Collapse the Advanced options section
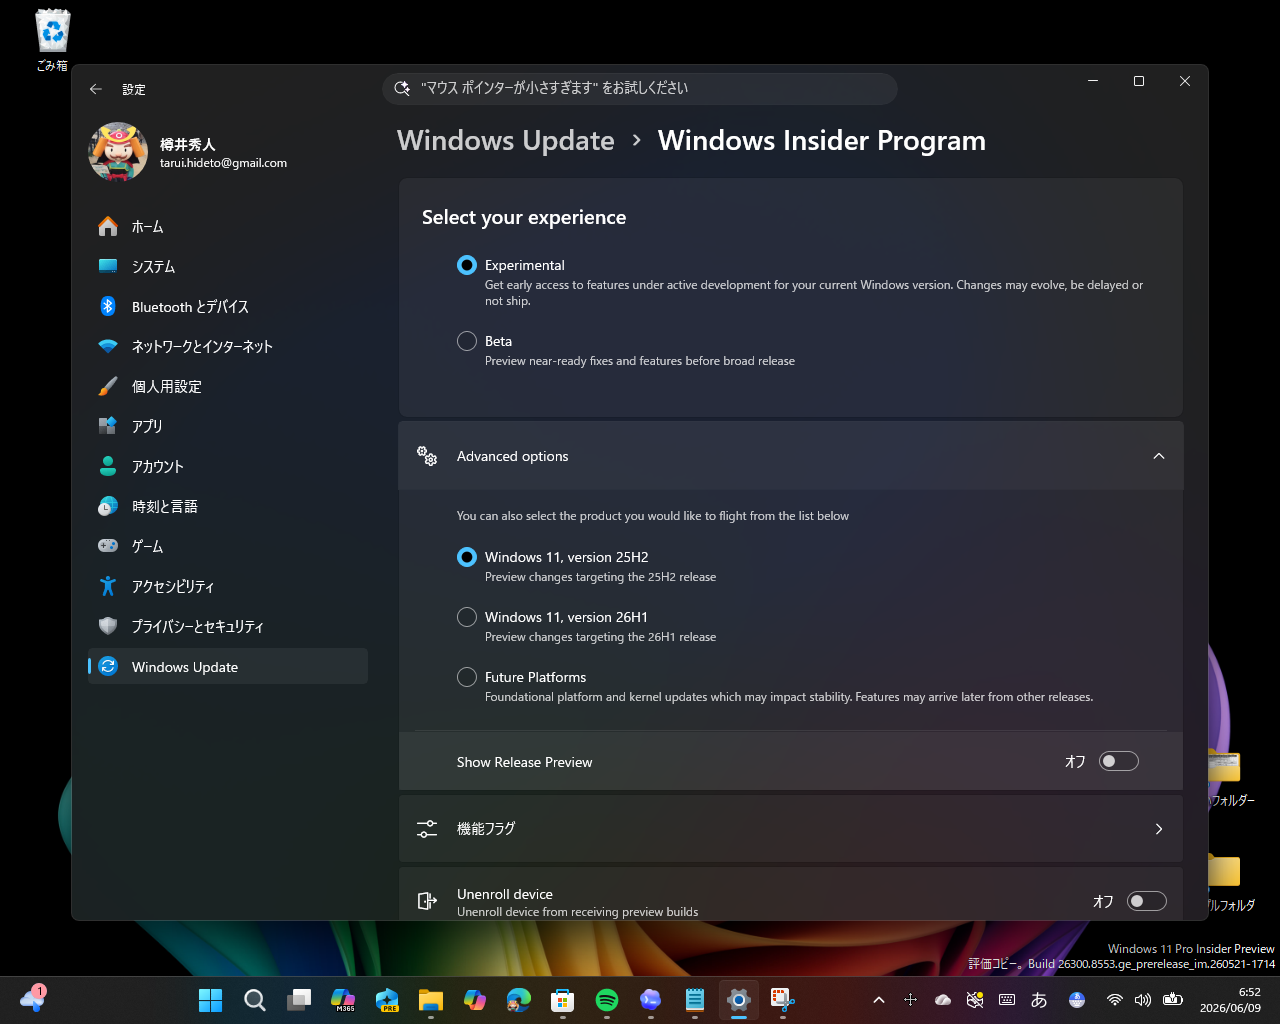 point(1159,456)
